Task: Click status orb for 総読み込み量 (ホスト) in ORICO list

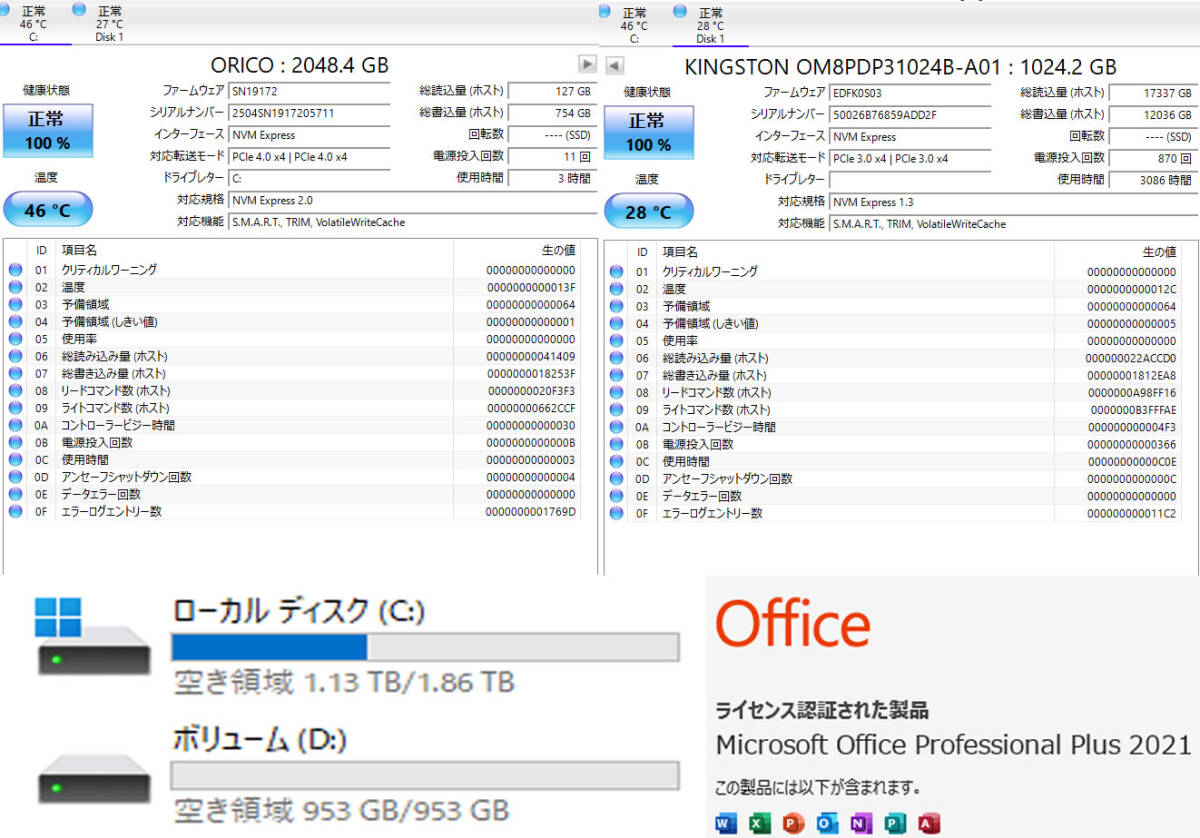Action: 15,356
